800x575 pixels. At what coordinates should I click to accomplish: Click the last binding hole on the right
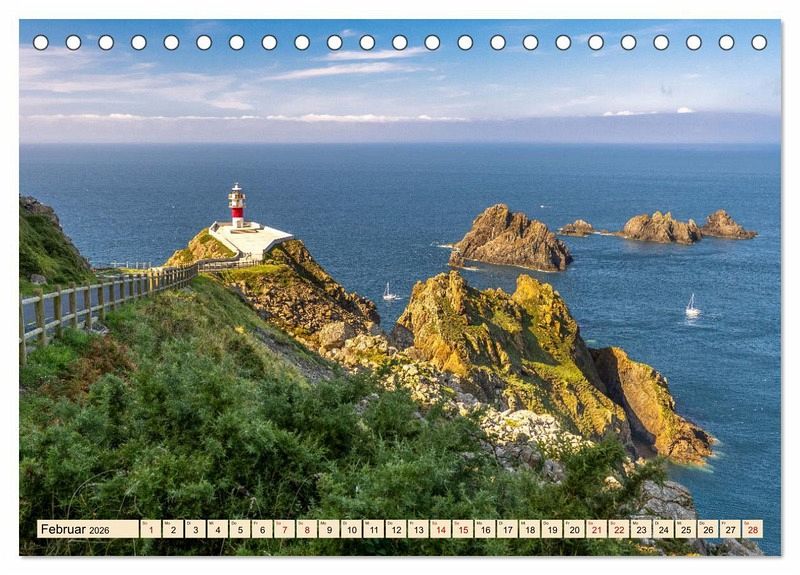pos(759,42)
